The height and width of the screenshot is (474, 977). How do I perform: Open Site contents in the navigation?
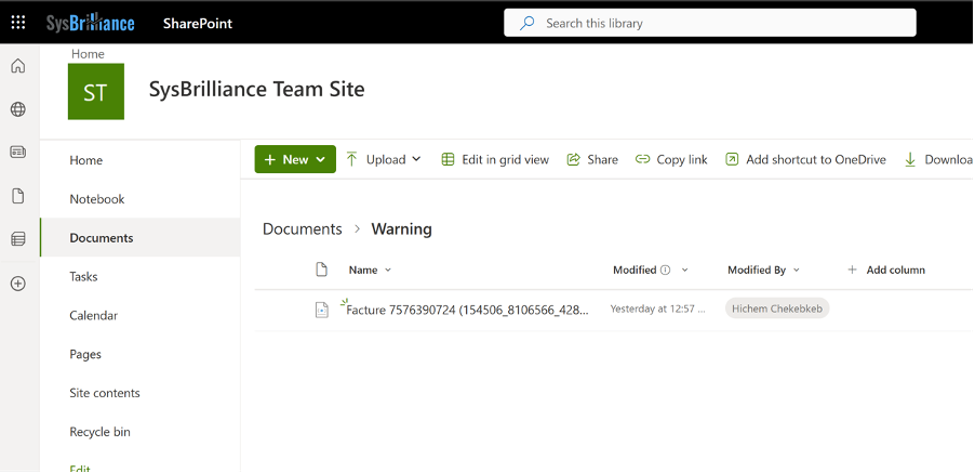coord(105,393)
